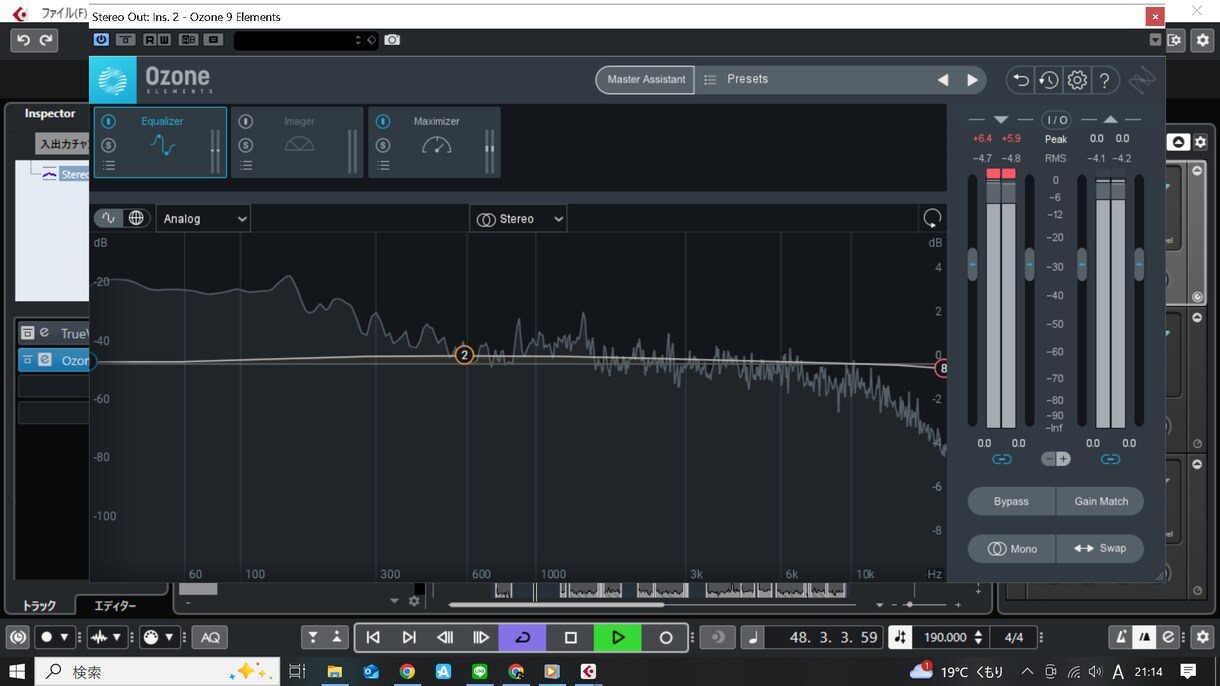The height and width of the screenshot is (686, 1220).
Task: Toggle the input gain link icon
Action: coord(1001,459)
